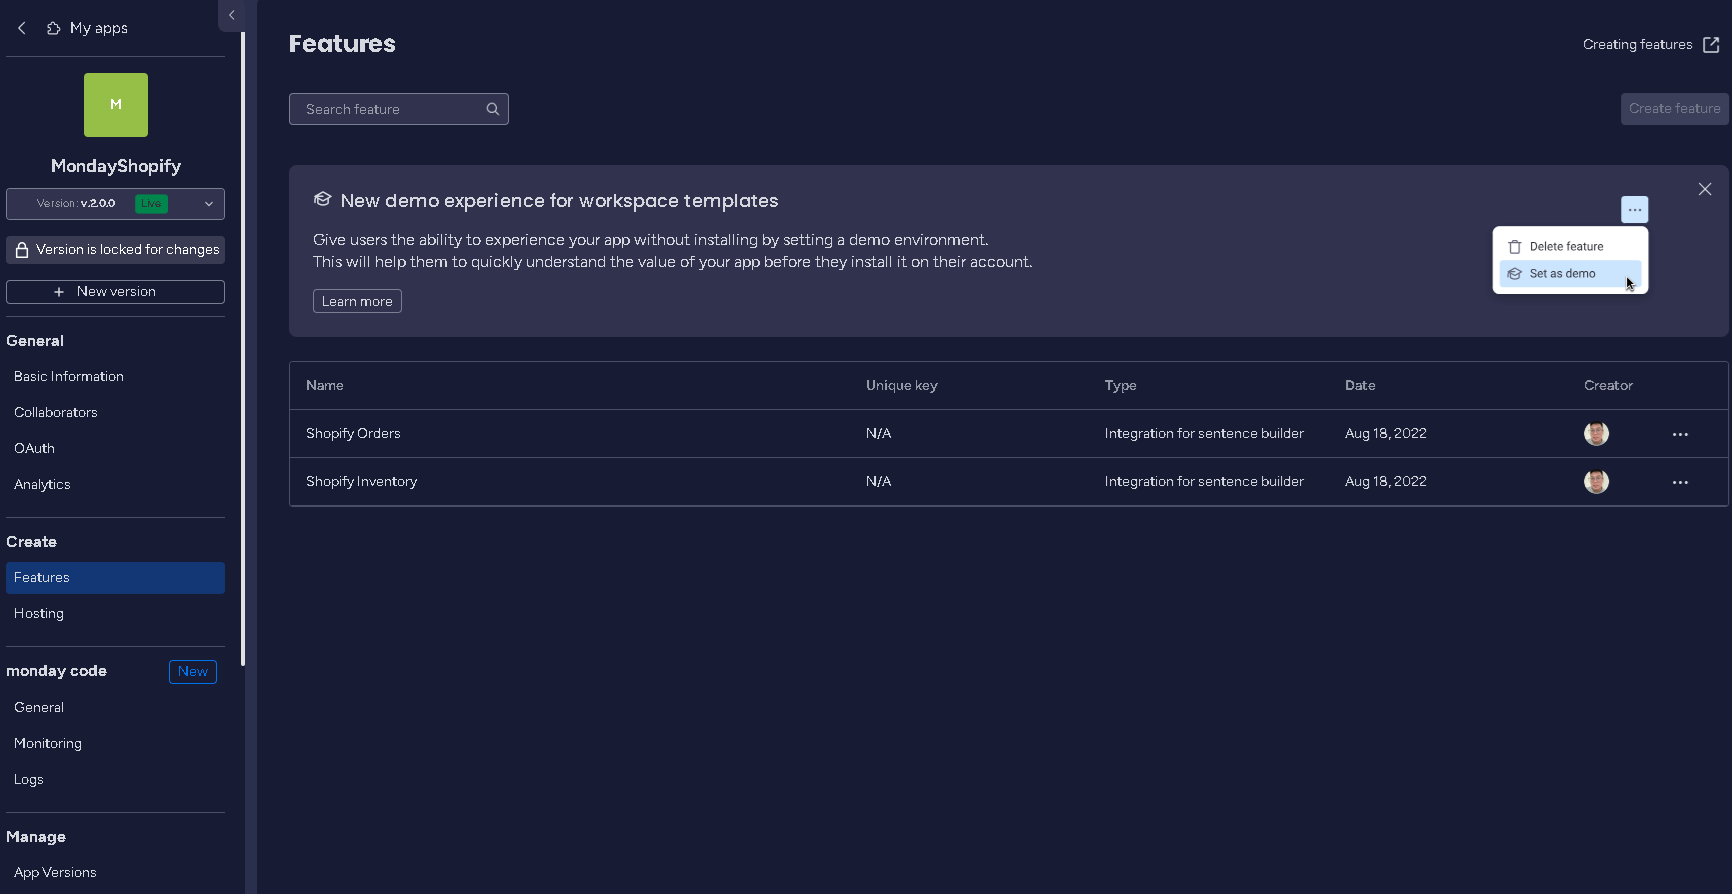Click creator avatar in Shopify Orders row
Viewport: 1732px width, 894px height.
coord(1596,434)
